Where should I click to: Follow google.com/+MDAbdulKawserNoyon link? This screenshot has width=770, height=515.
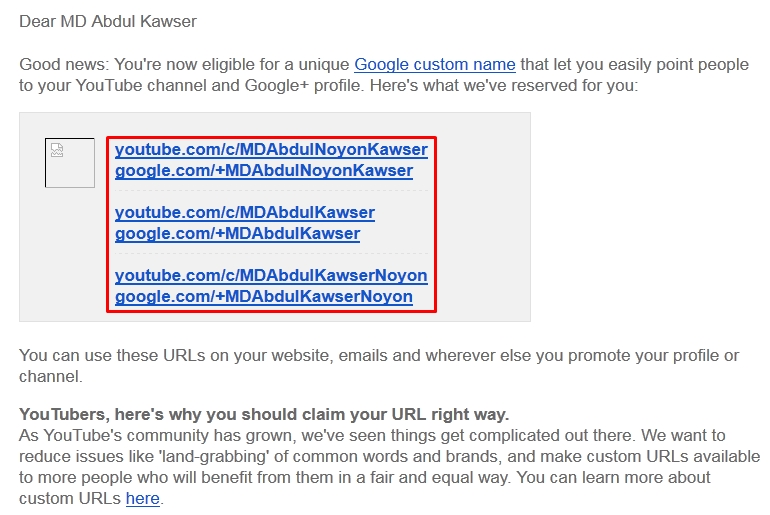click(263, 297)
